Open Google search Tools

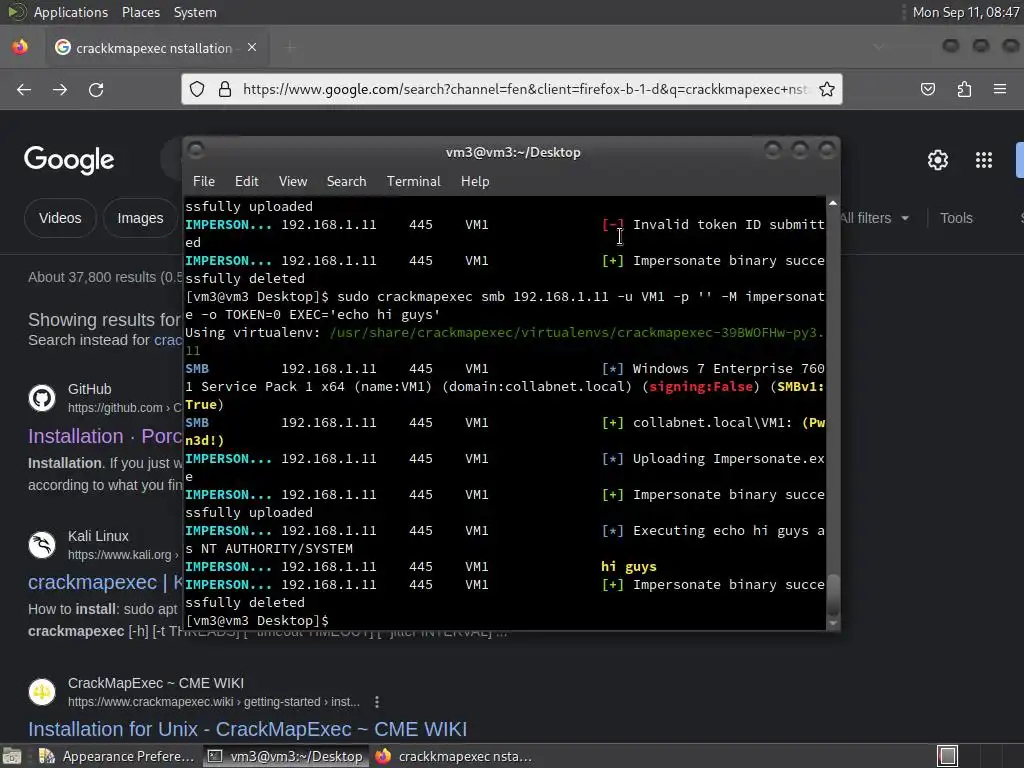coord(956,218)
